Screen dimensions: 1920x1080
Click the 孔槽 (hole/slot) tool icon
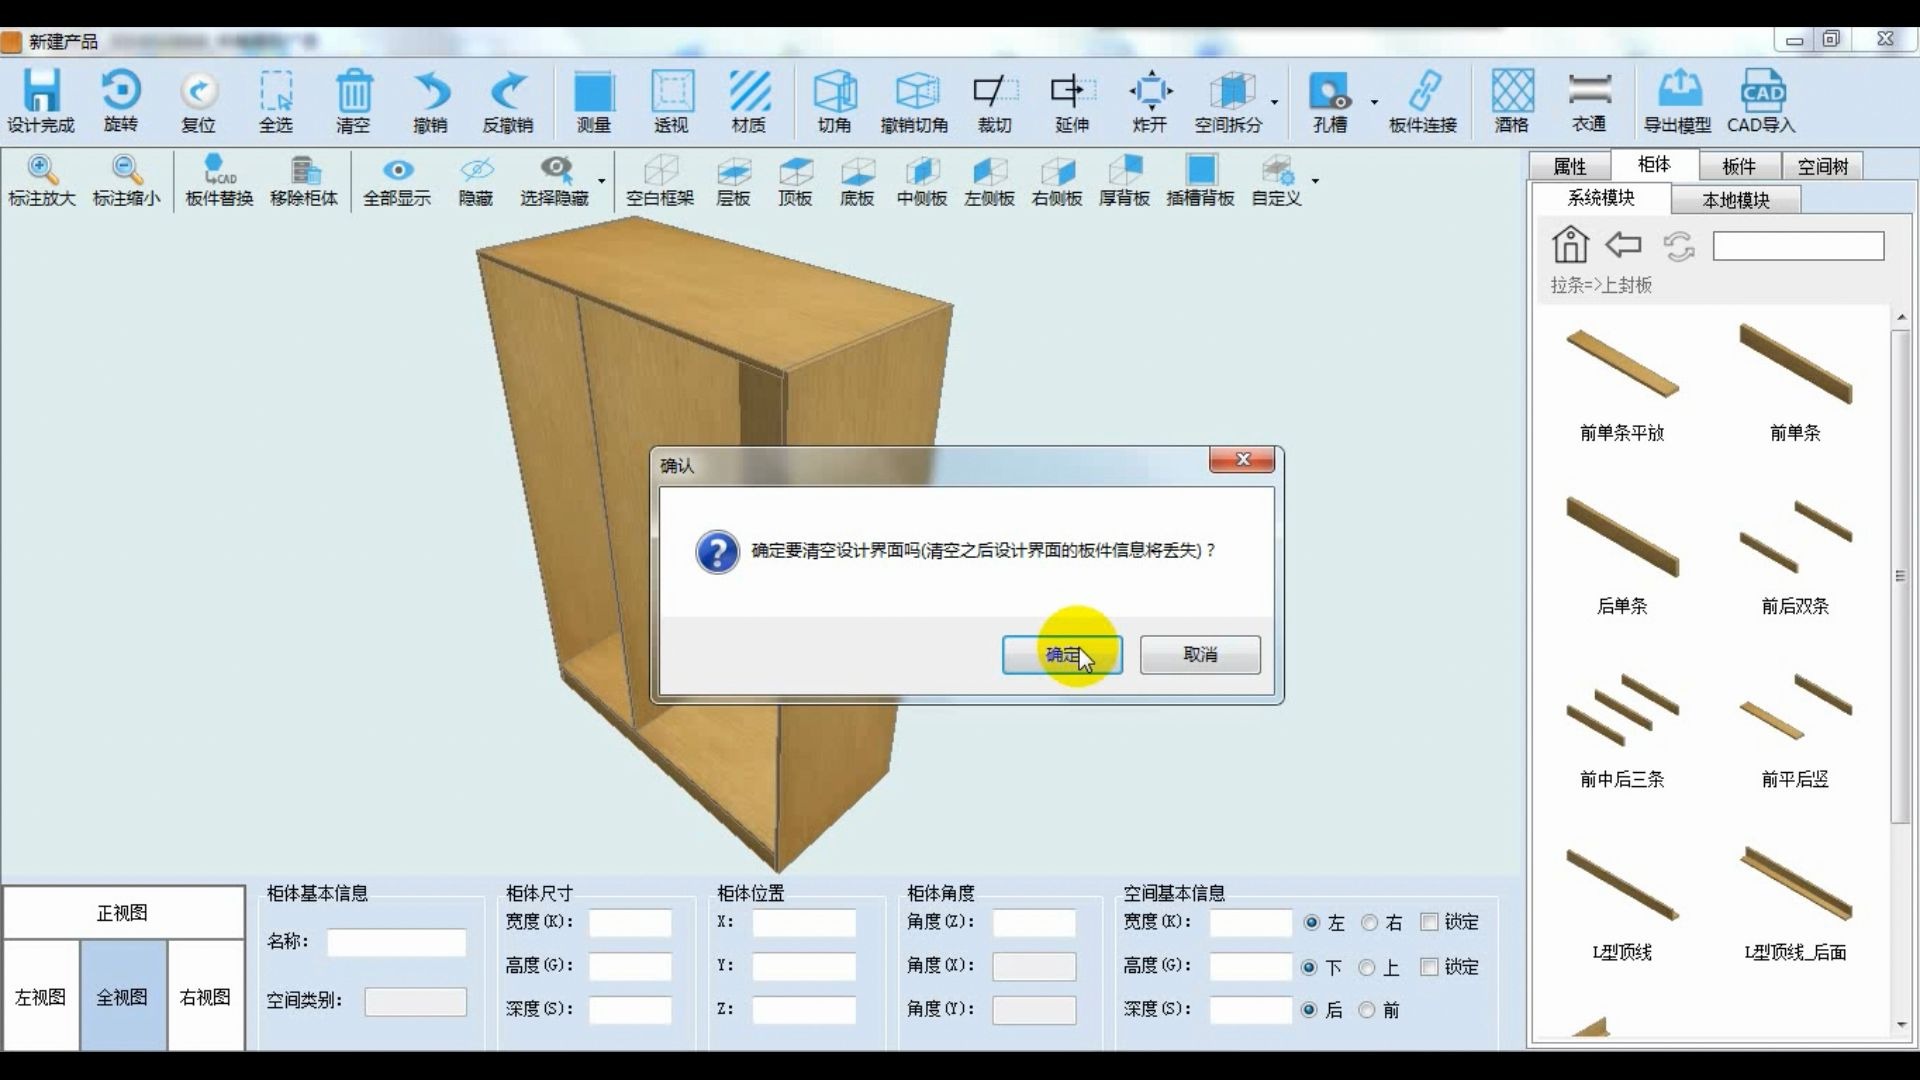[1325, 100]
